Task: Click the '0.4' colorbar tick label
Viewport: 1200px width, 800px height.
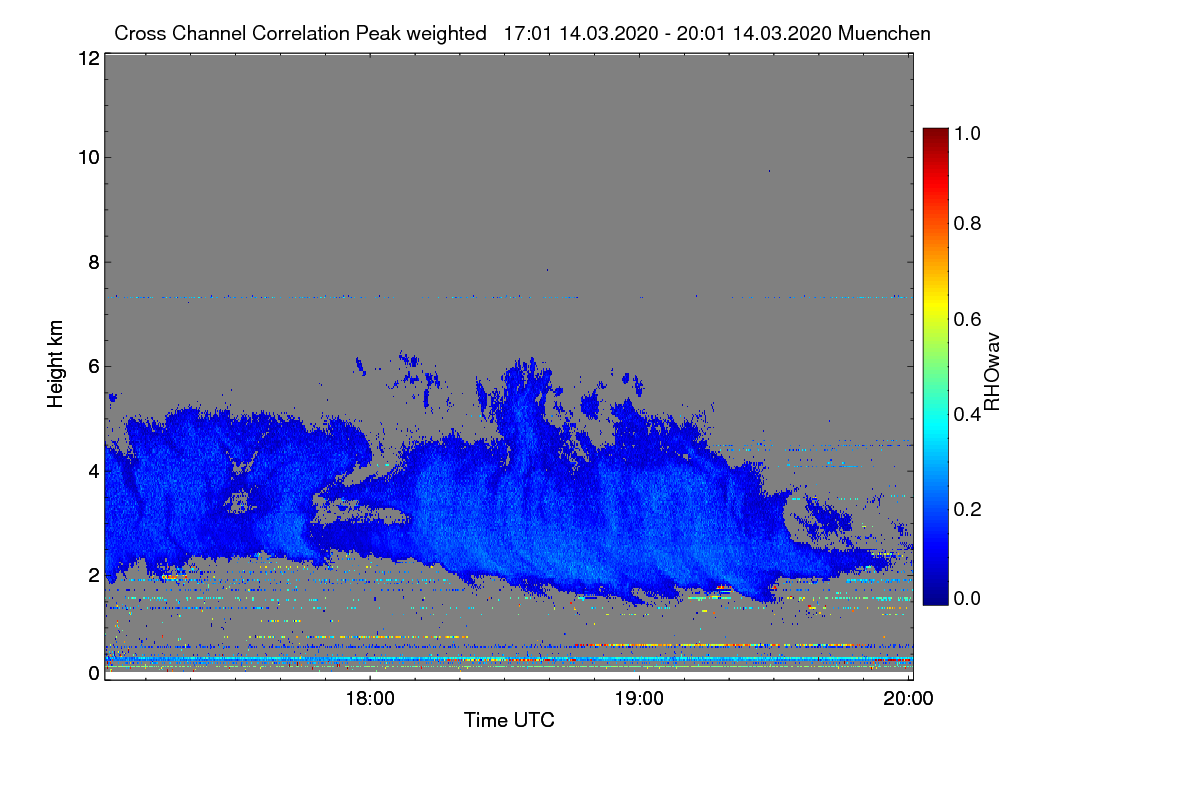Action: (x=966, y=414)
